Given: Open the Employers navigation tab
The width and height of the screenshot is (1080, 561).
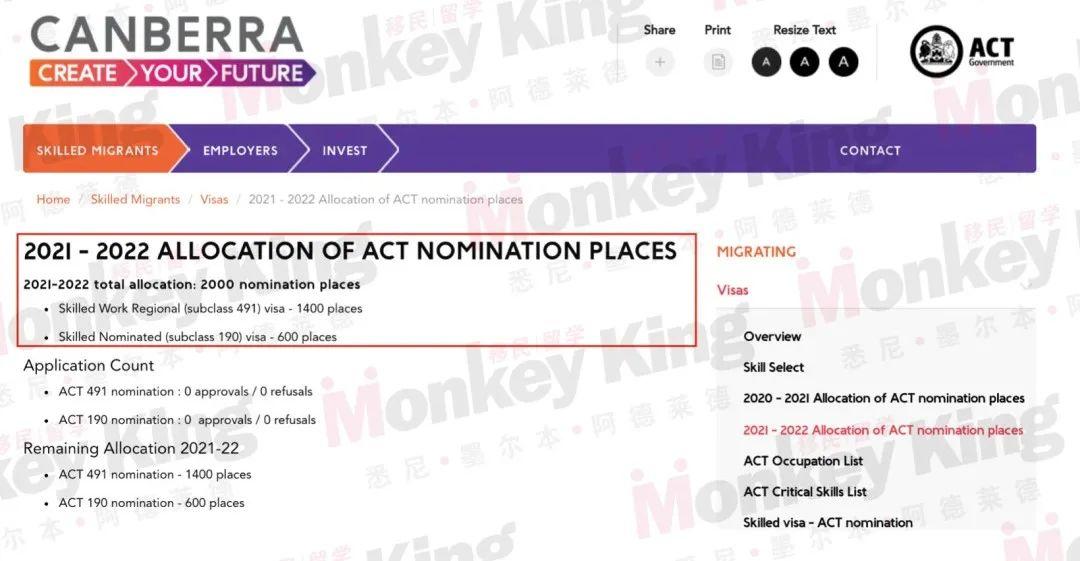Looking at the screenshot, I should tap(240, 150).
